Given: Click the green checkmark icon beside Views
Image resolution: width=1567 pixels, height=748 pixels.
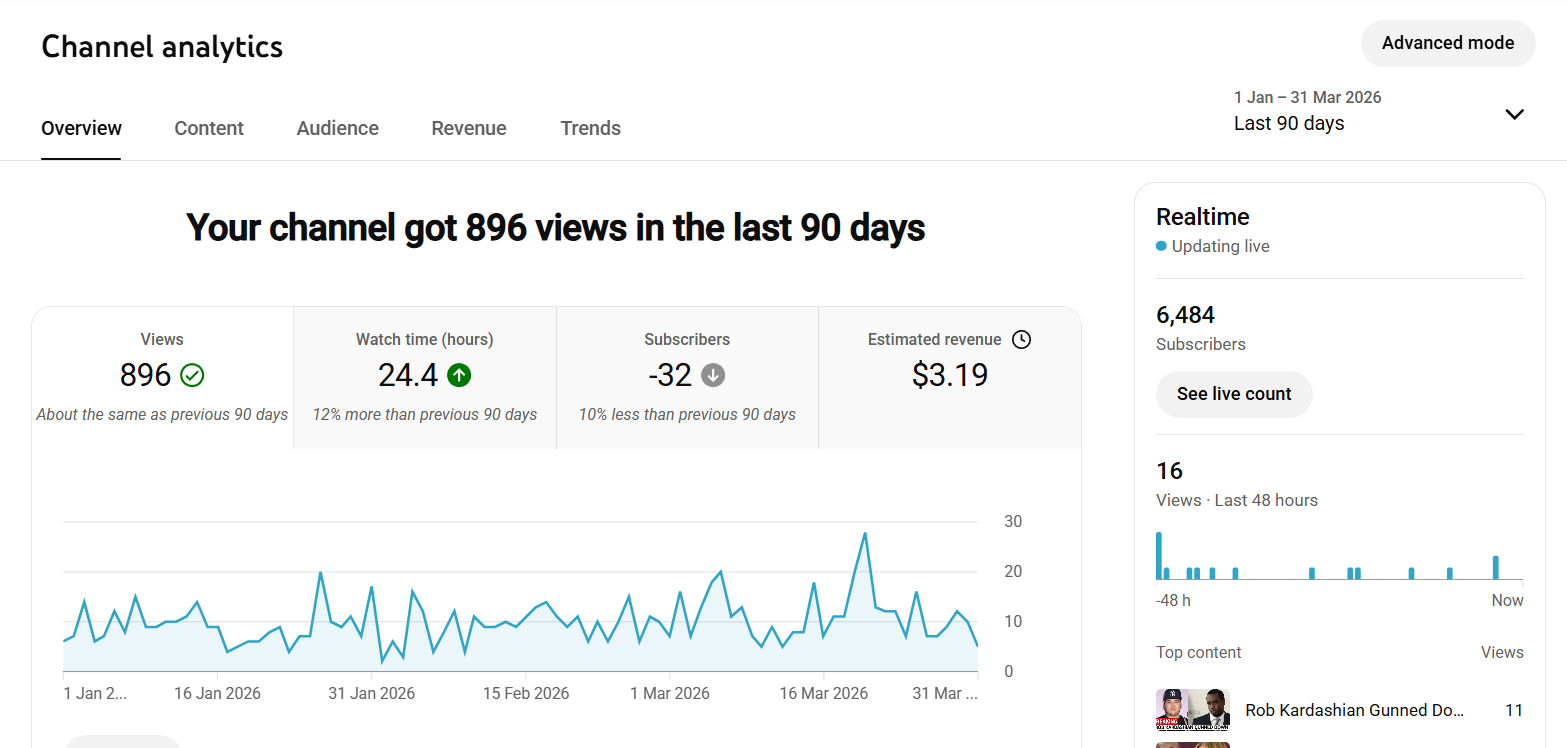Looking at the screenshot, I should tap(192, 375).
